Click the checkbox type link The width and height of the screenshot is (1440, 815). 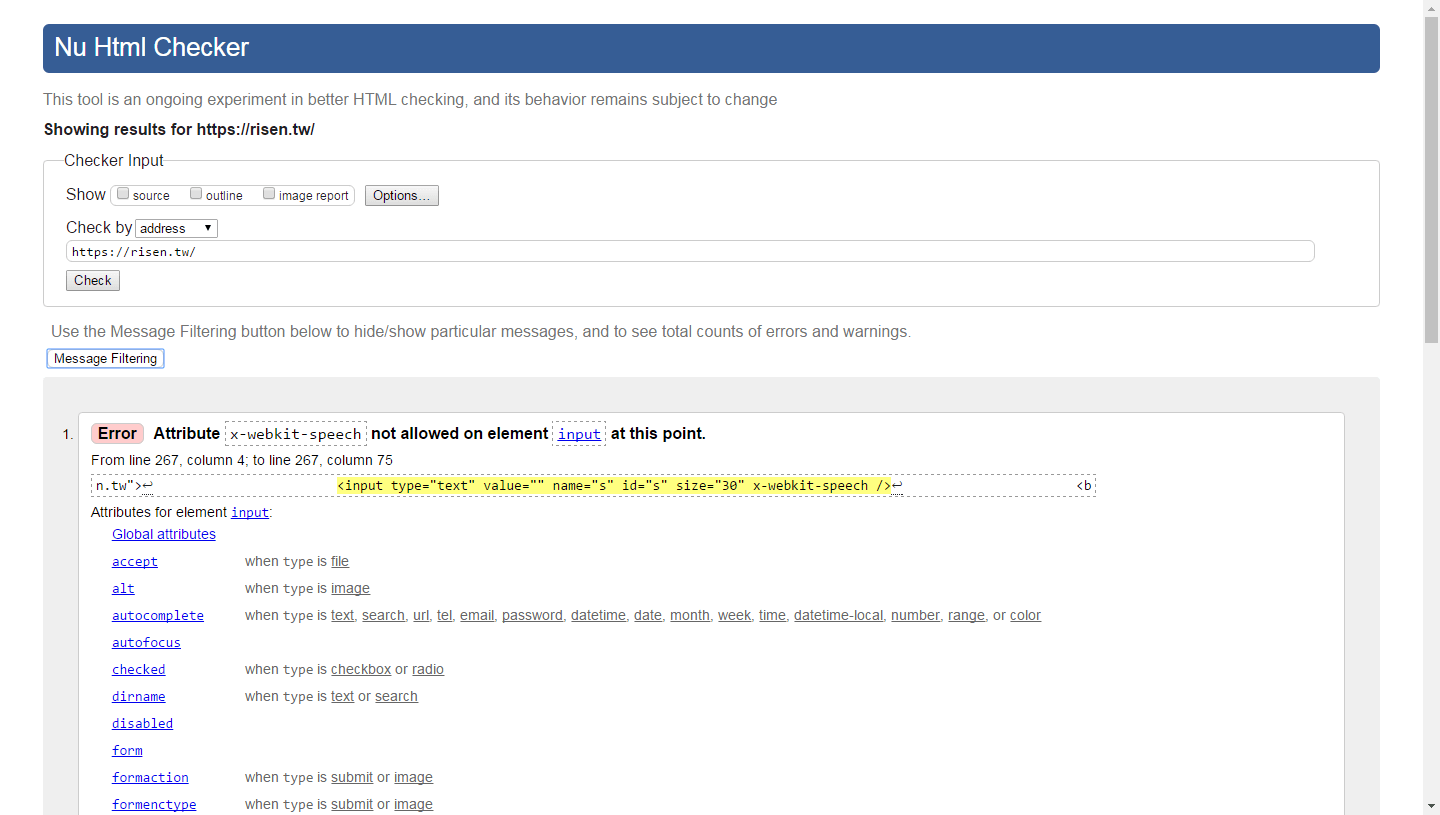coord(361,670)
